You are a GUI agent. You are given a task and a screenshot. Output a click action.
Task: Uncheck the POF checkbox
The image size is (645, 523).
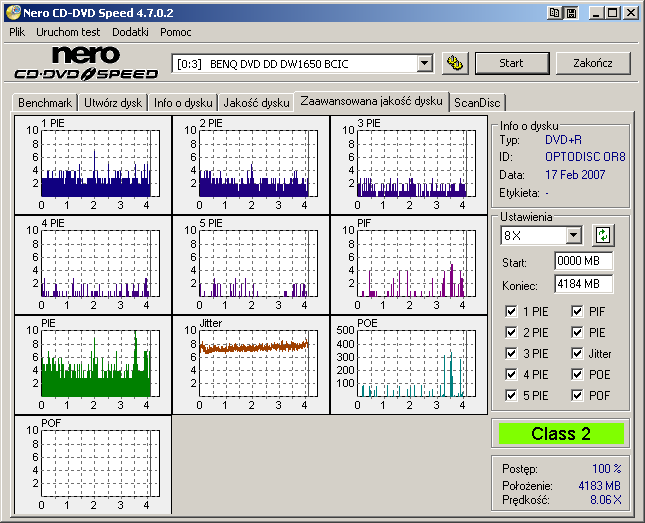577,395
